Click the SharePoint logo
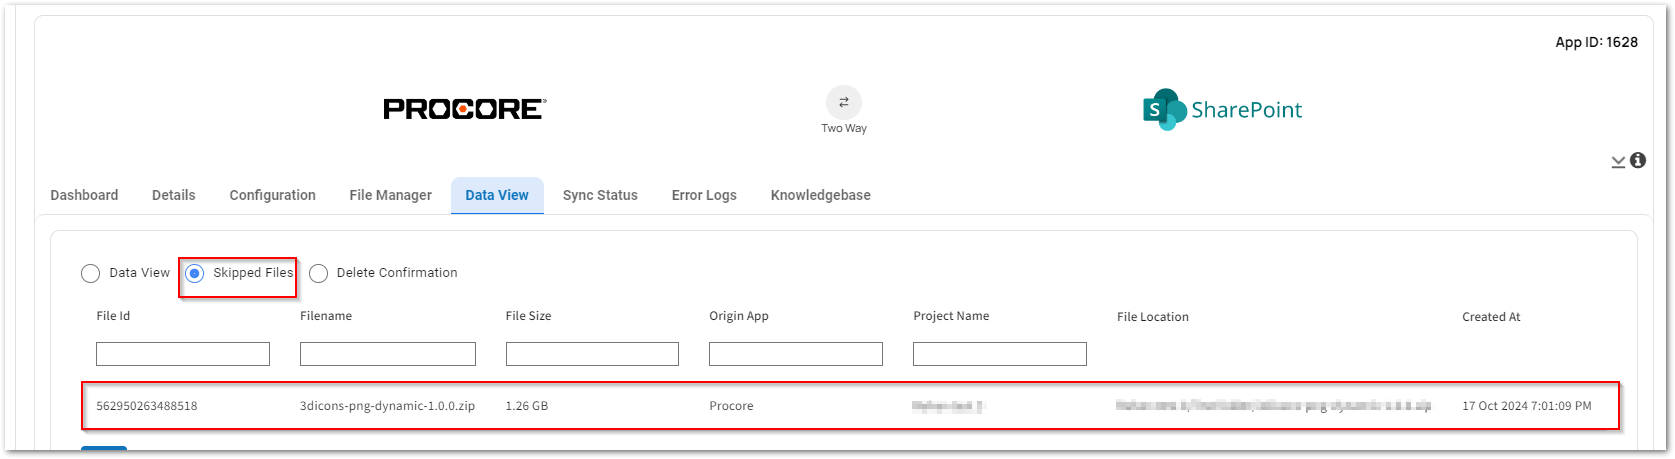The height and width of the screenshot is (459, 1675). 1222,110
